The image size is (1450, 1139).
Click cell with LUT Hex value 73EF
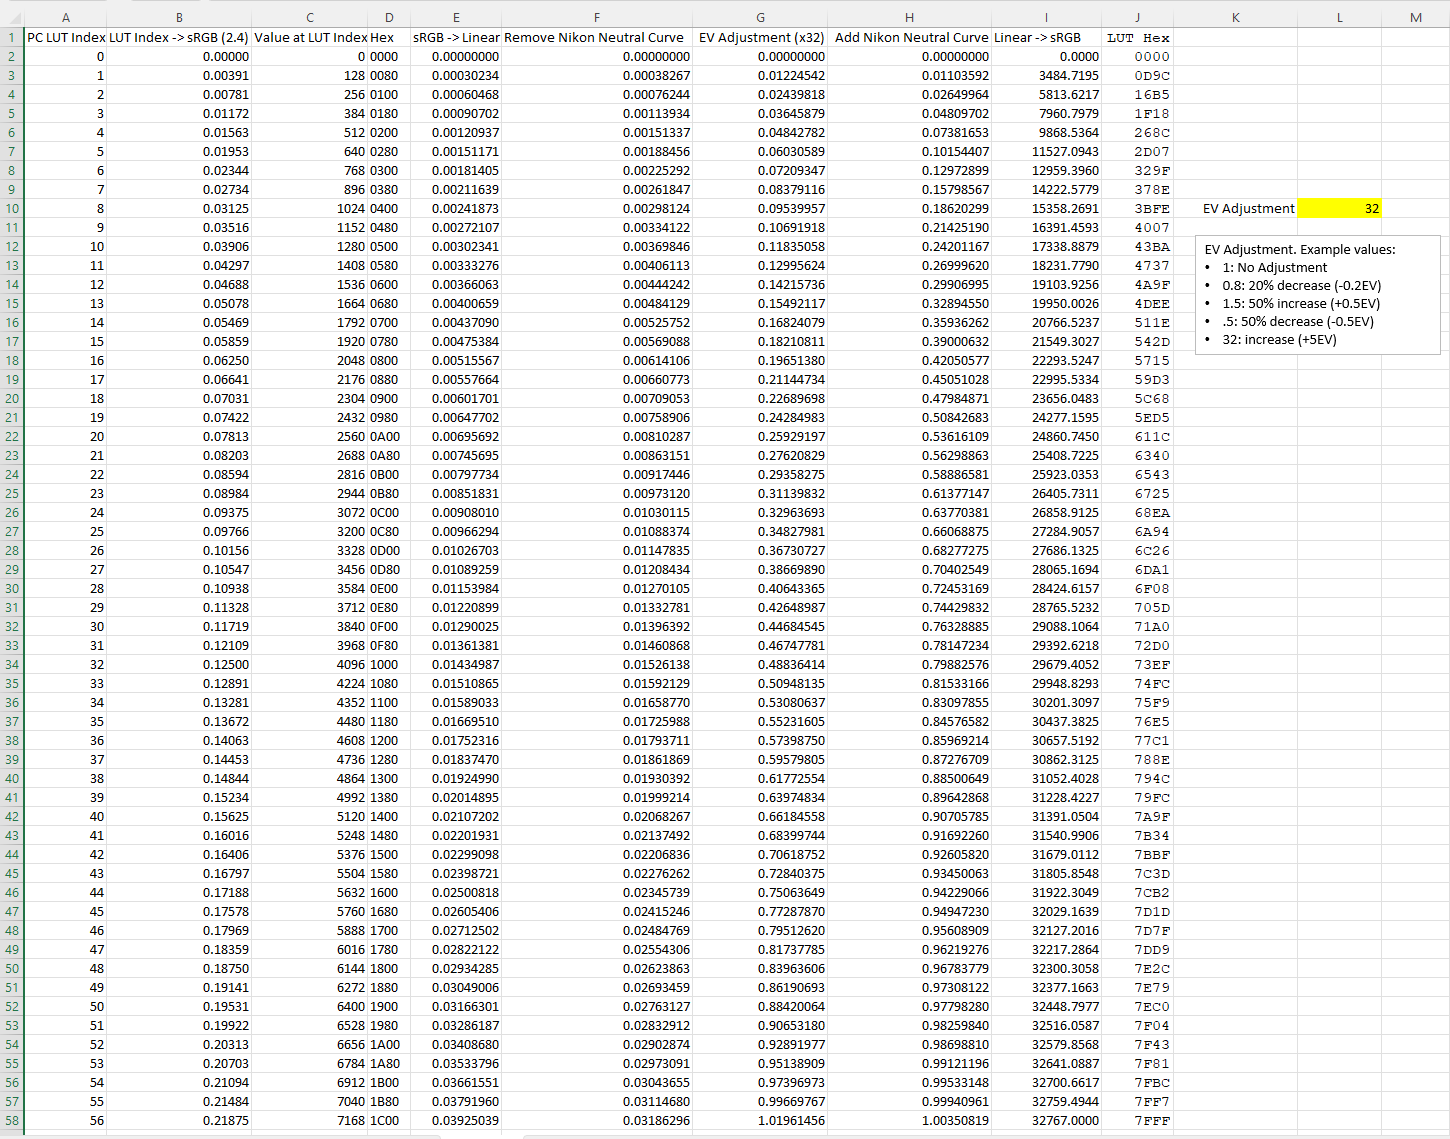point(1138,664)
